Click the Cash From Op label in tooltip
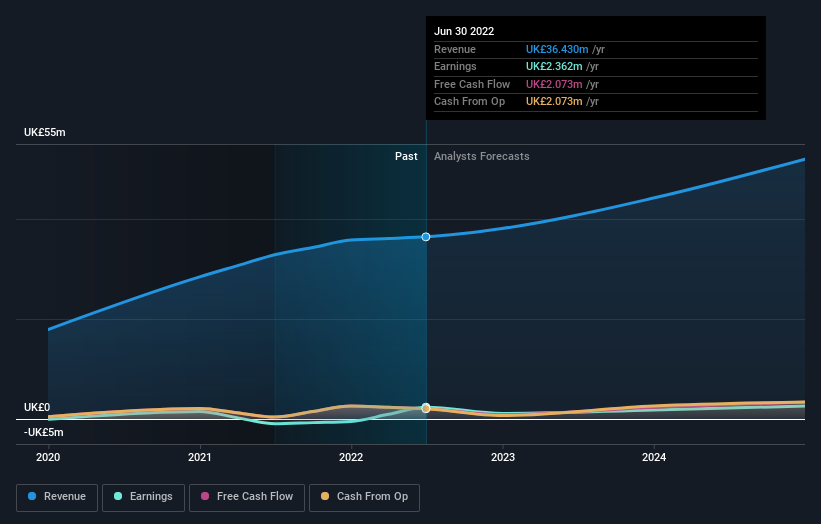The image size is (821, 524). (469, 102)
